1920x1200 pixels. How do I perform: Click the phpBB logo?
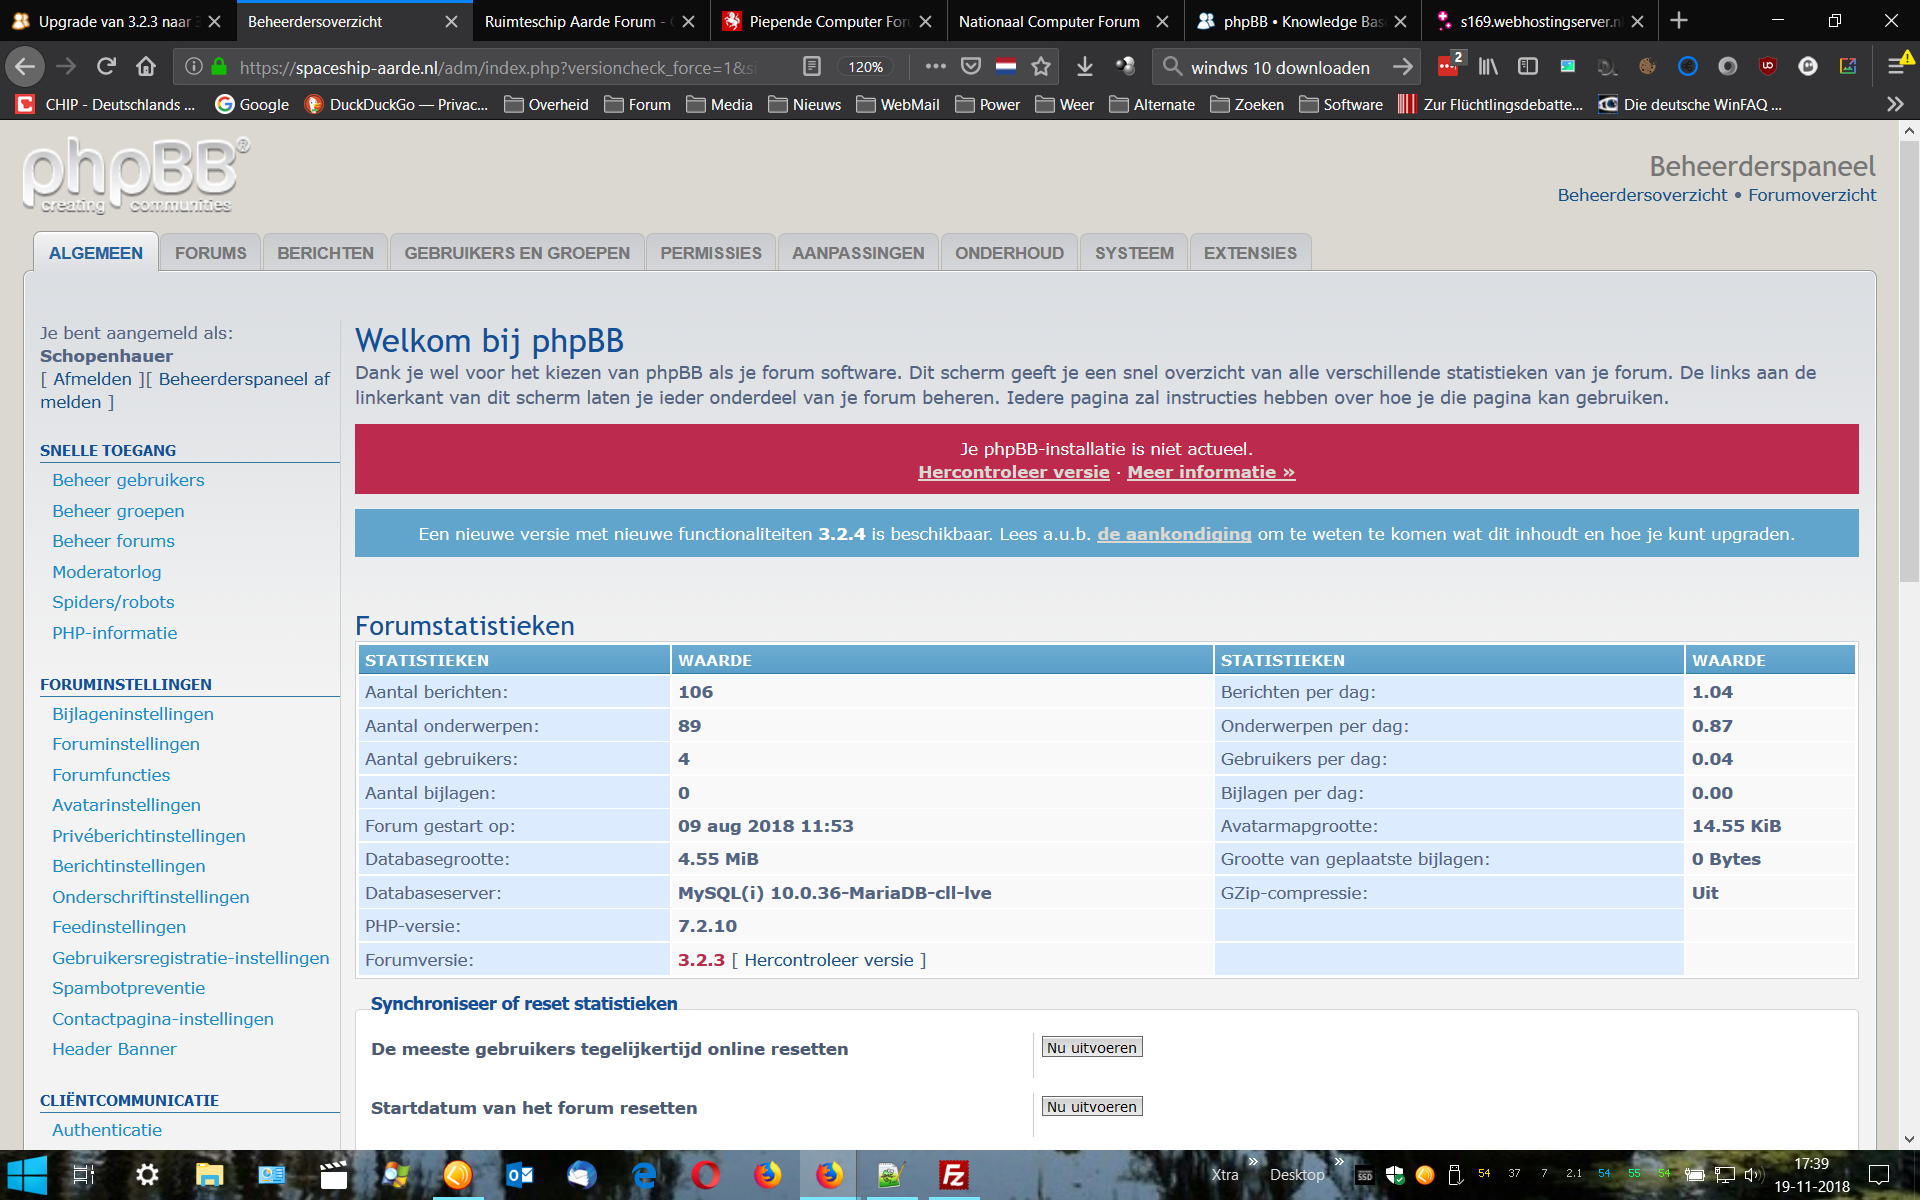click(136, 175)
